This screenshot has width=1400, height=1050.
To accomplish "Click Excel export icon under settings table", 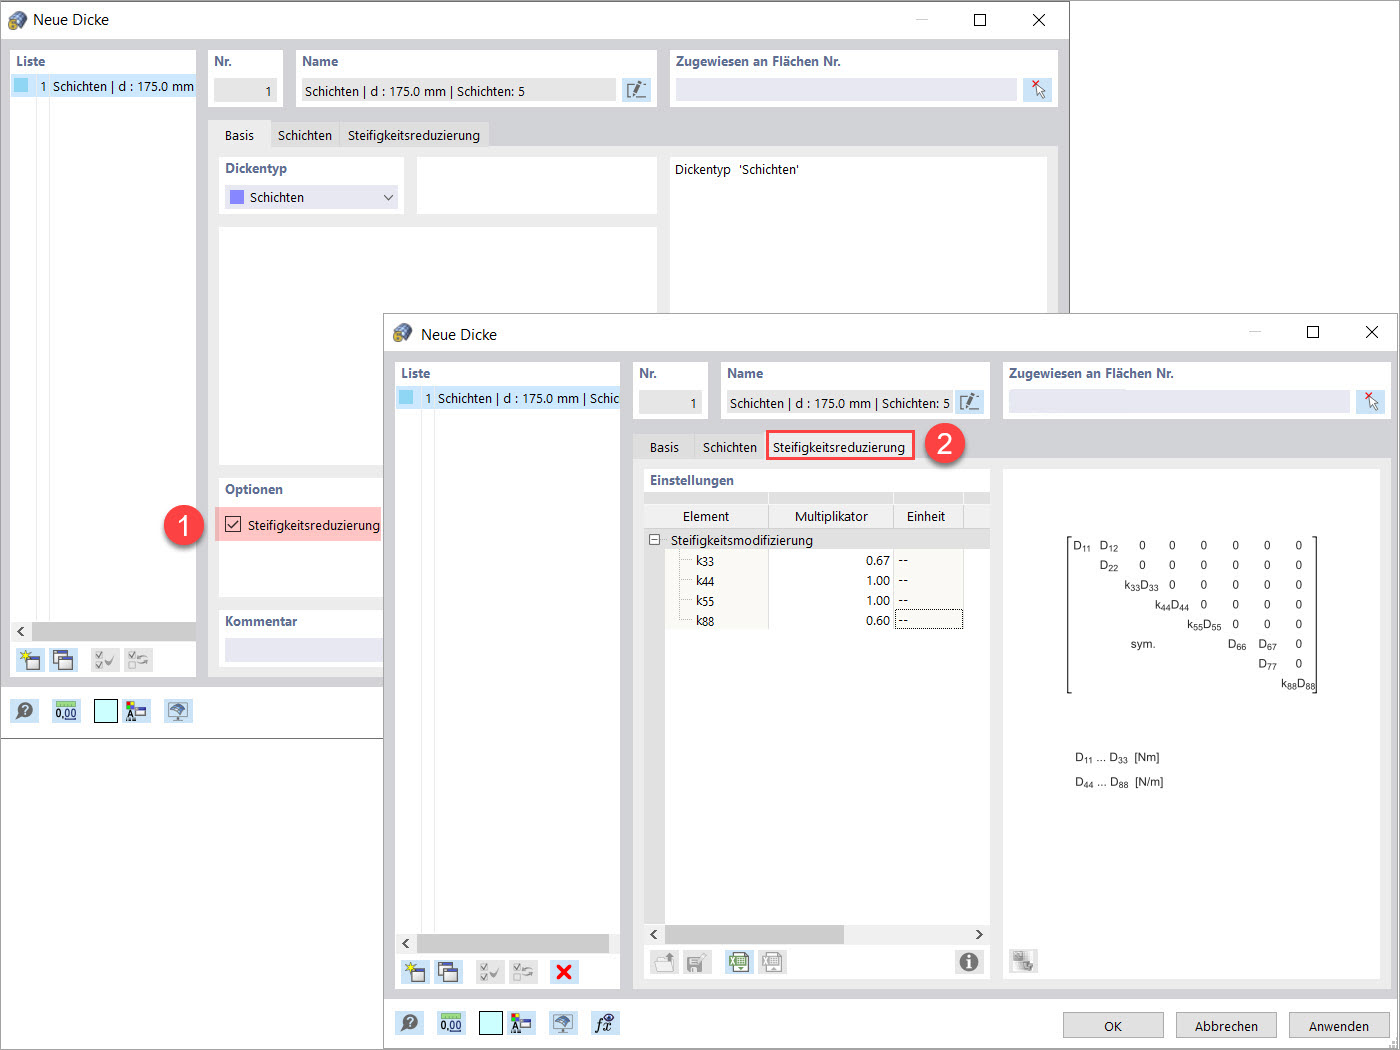I will 739,962.
